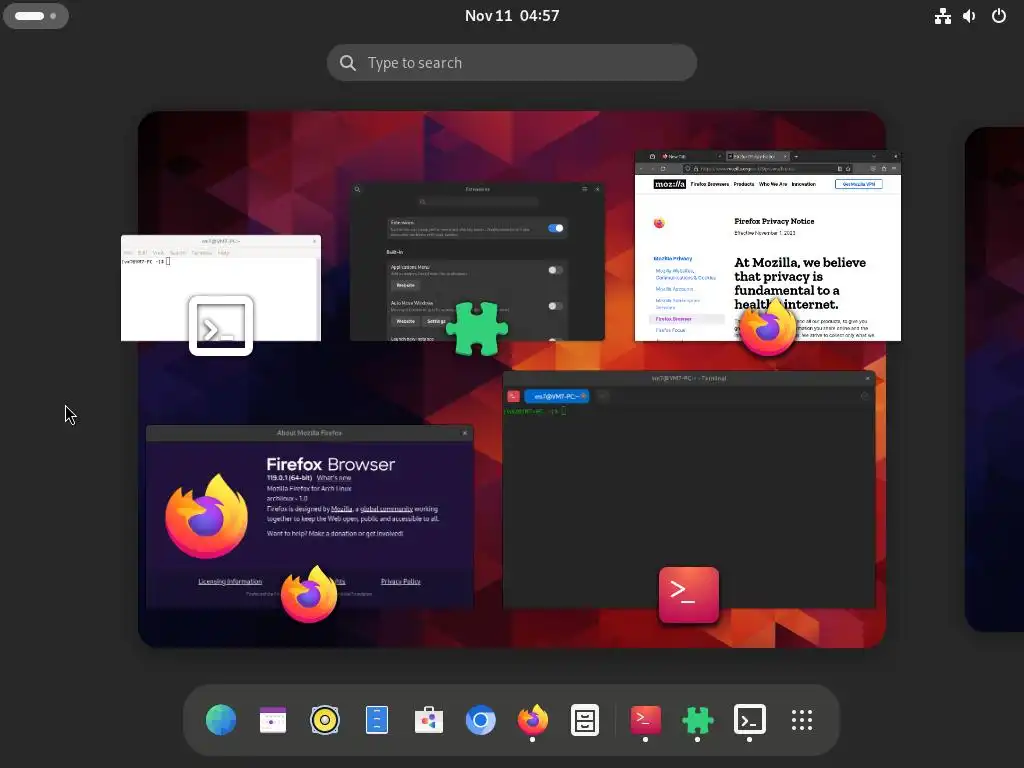Switch to the adjacent workspace preview on right

[994, 379]
